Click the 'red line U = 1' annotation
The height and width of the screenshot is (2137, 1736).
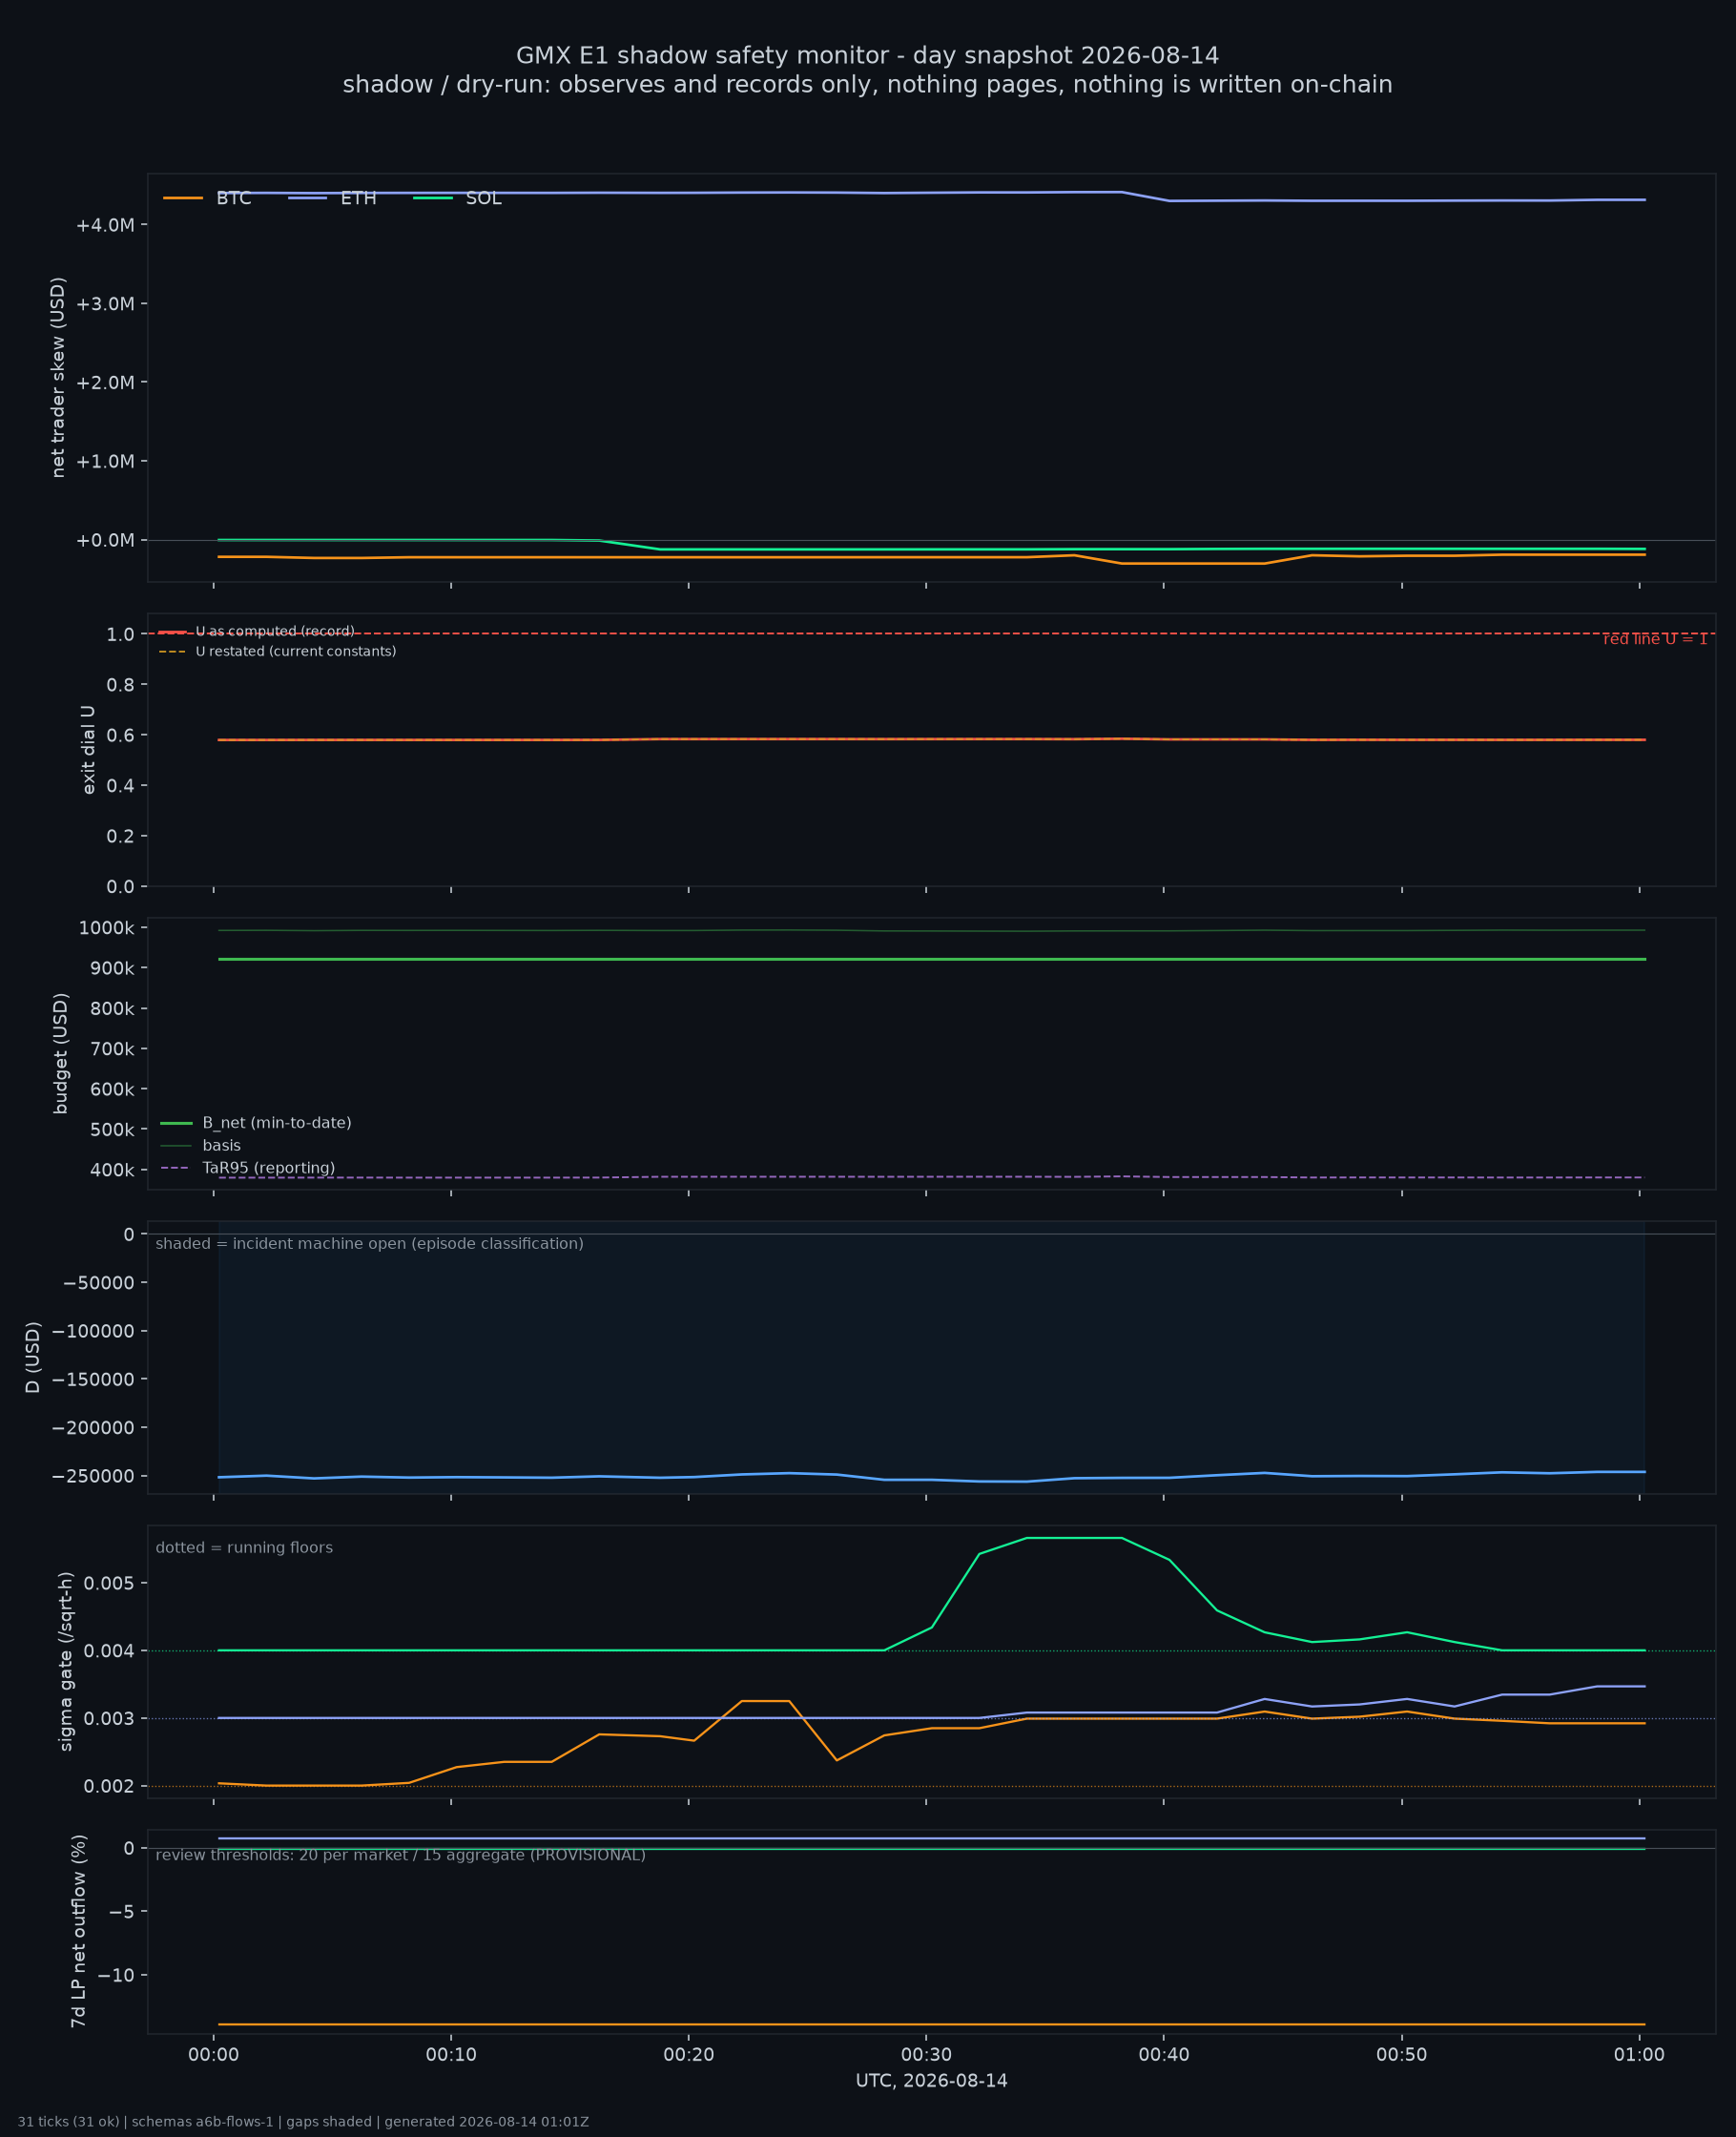click(x=1655, y=639)
